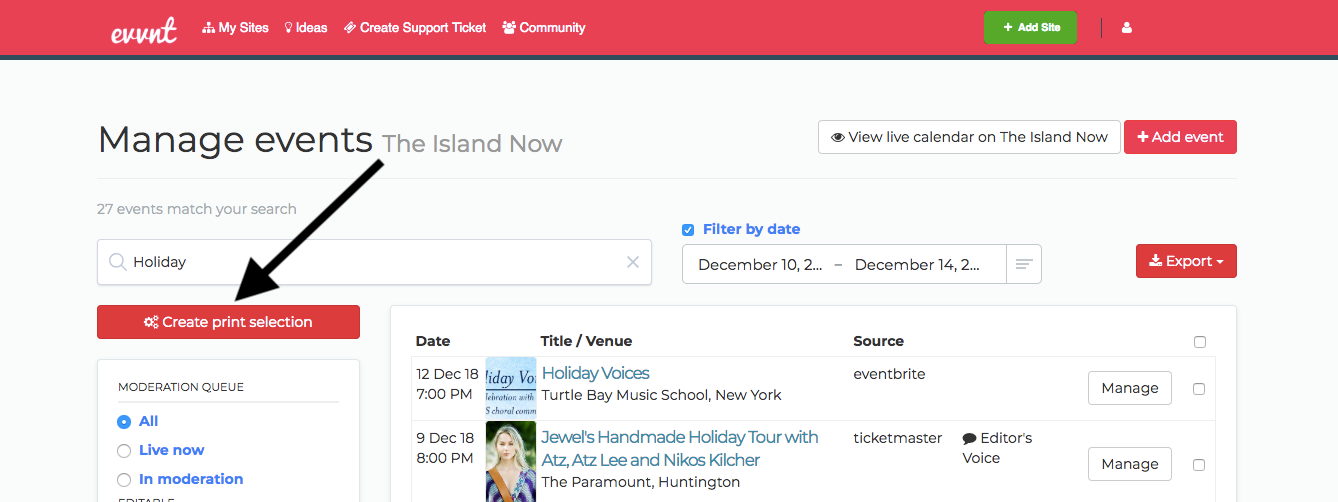This screenshot has height=502, width=1338.
Task: Open the date range presets icon
Action: click(x=1024, y=264)
